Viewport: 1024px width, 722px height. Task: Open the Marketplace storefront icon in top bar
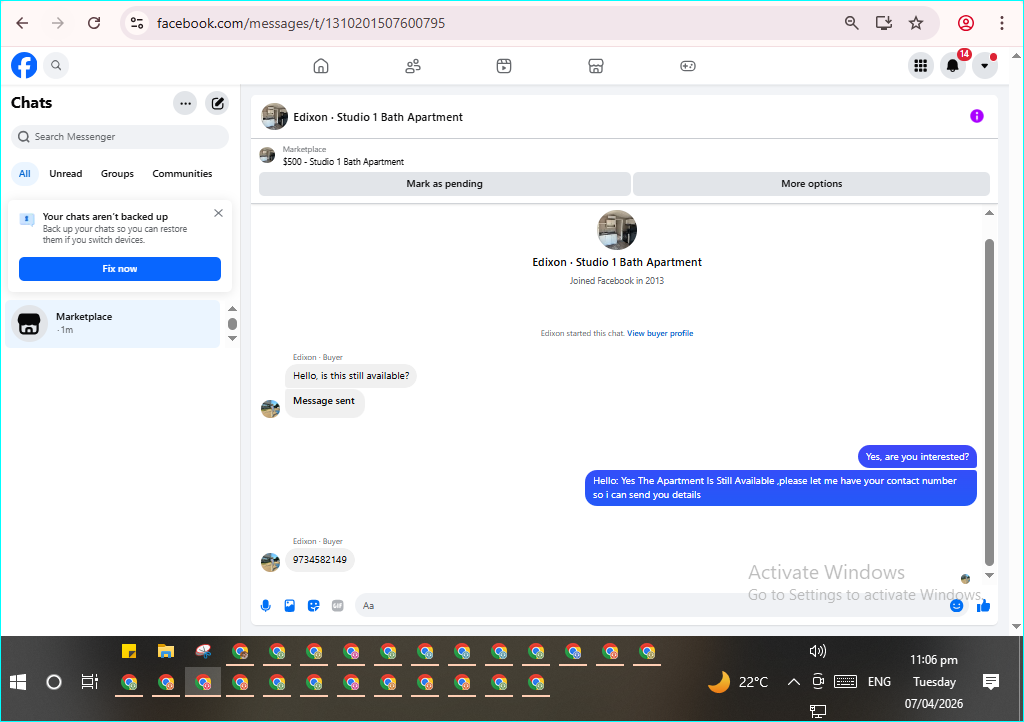tap(596, 66)
